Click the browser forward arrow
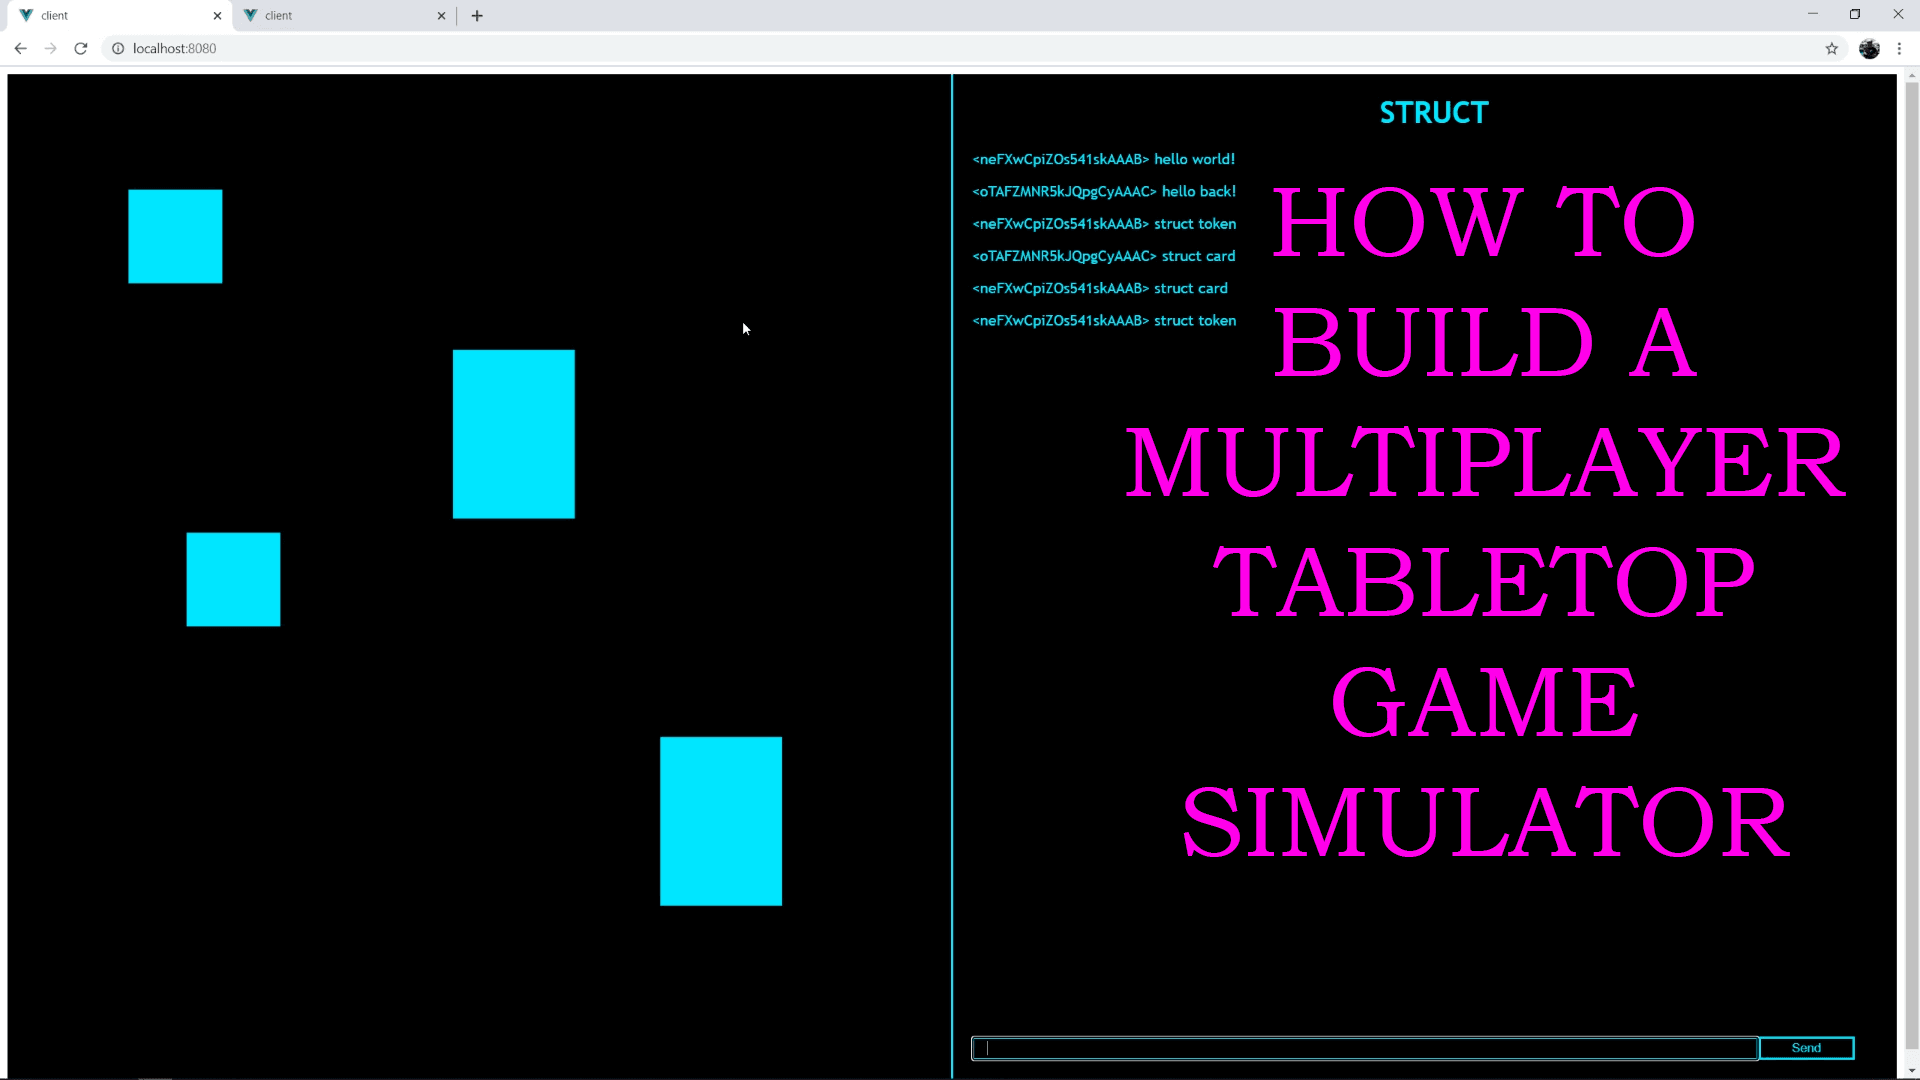The image size is (1920, 1080). click(50, 48)
